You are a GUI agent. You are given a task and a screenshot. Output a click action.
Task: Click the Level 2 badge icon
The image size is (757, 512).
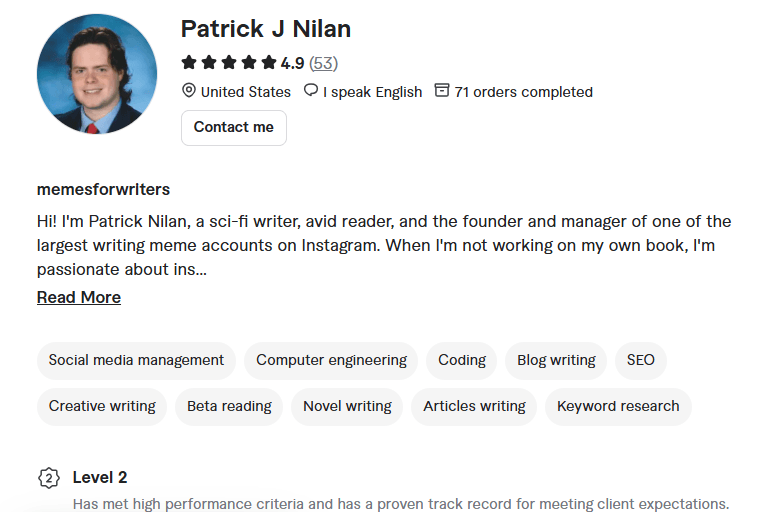[48, 478]
